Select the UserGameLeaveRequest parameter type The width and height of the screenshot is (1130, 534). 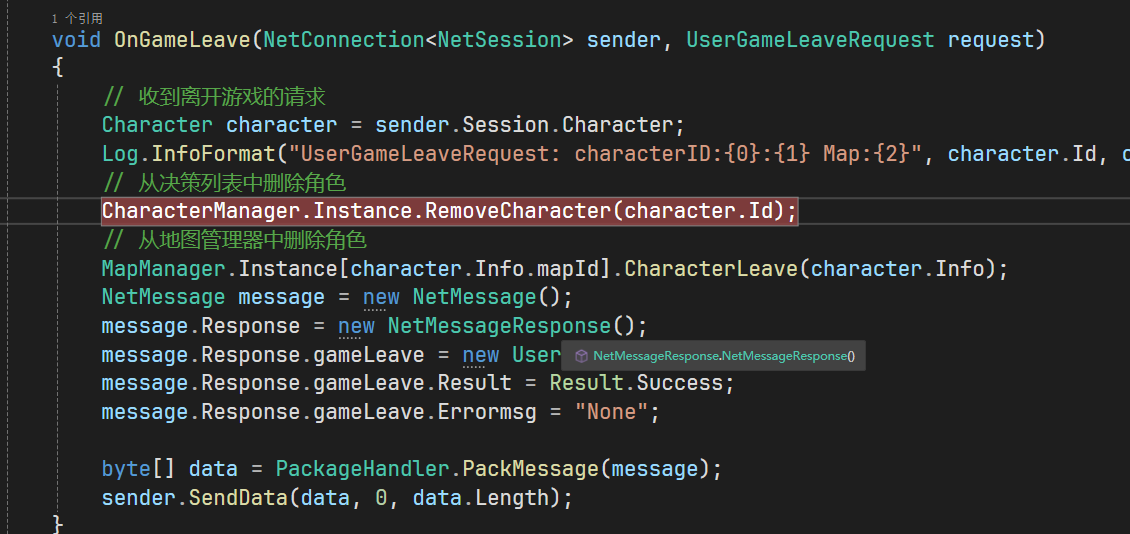point(810,40)
